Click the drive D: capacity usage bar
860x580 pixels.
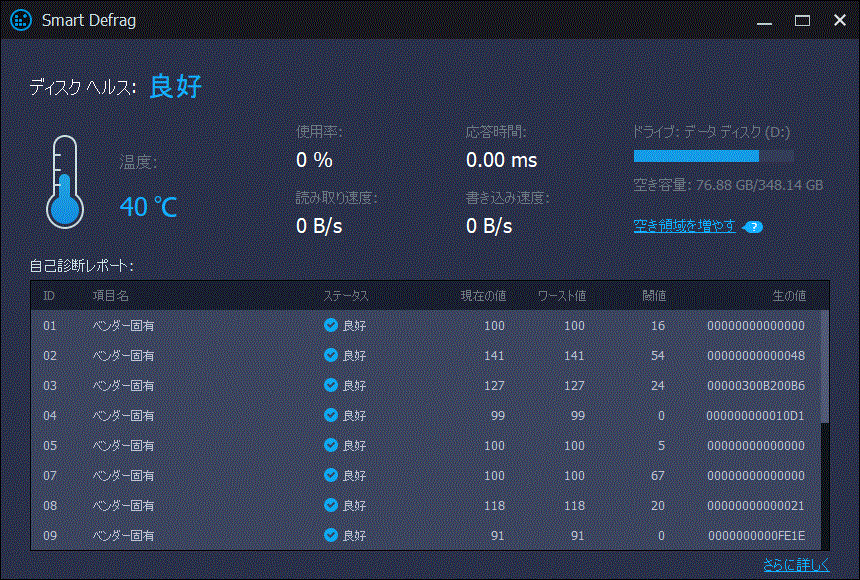714,156
